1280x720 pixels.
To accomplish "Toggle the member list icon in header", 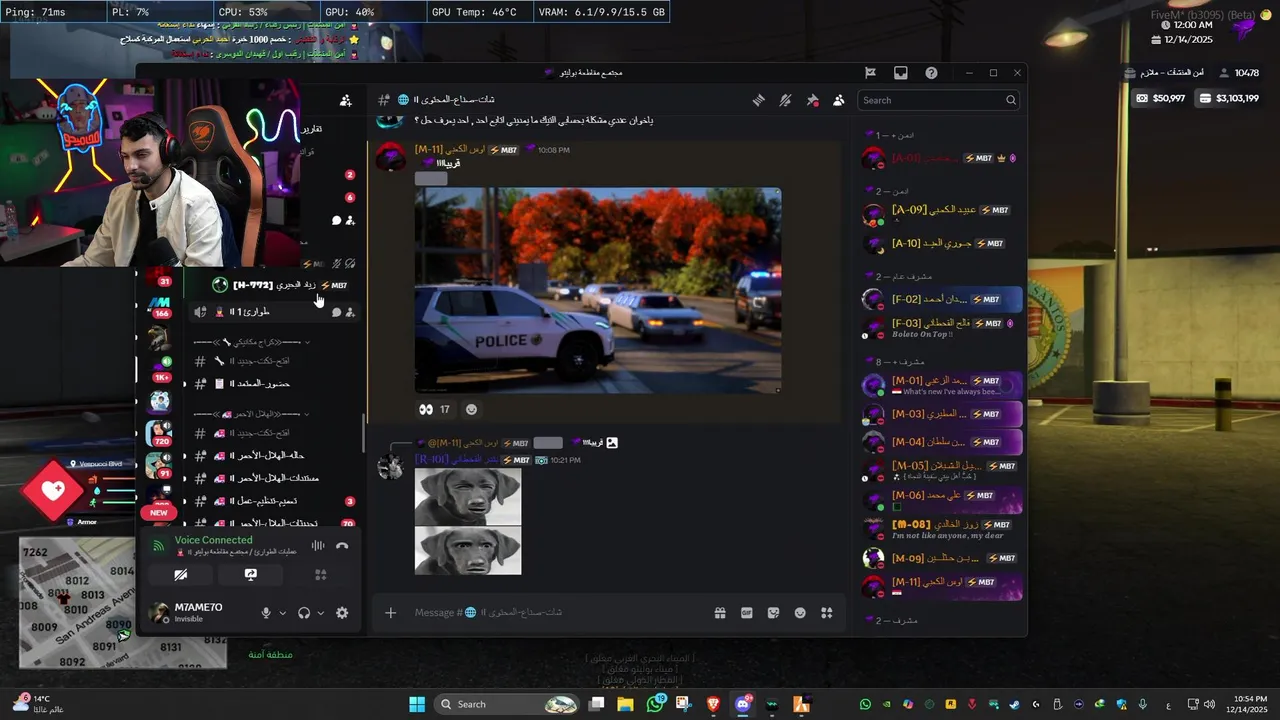I will [x=838, y=100].
